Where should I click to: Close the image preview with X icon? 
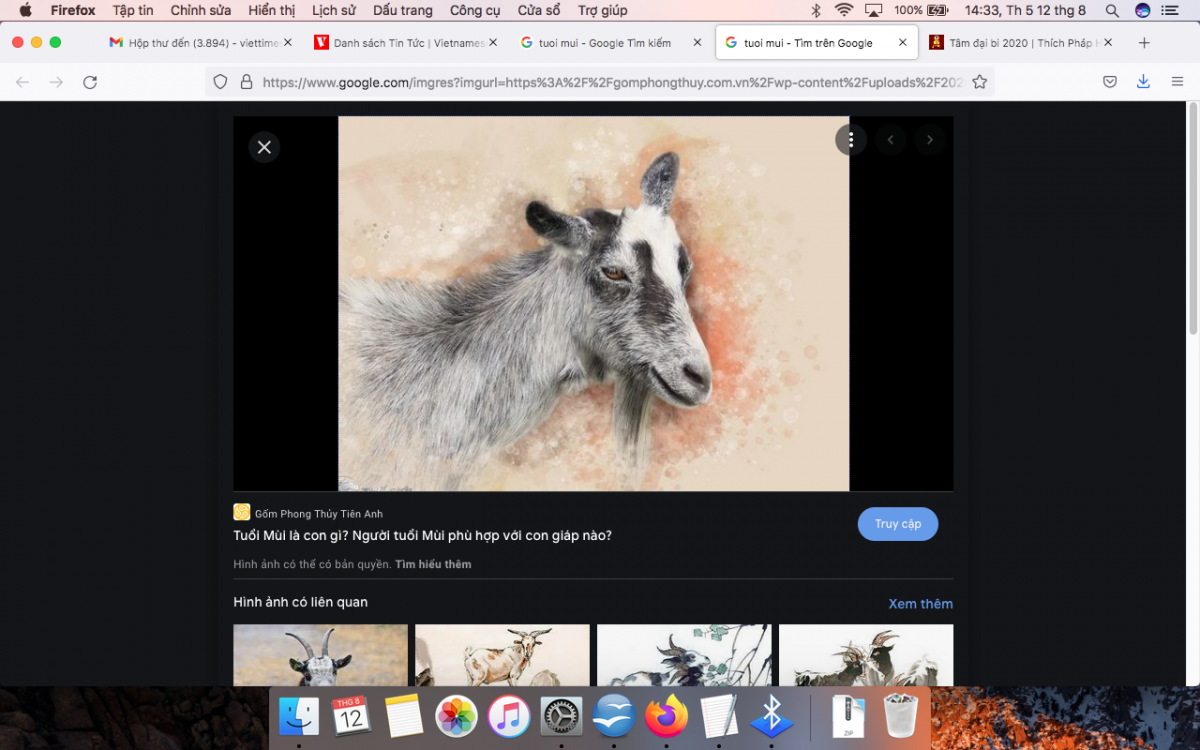click(x=264, y=147)
